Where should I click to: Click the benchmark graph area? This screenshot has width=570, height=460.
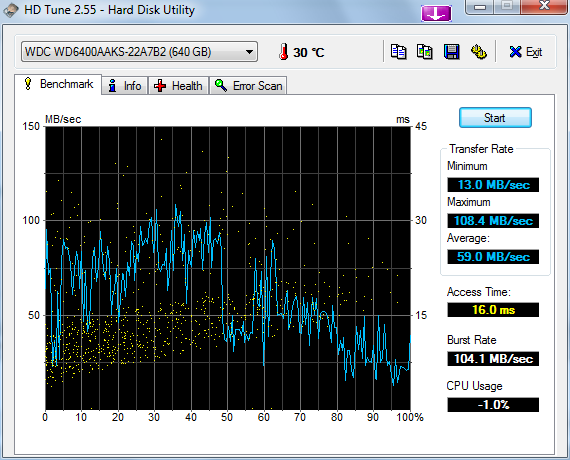pyautogui.click(x=228, y=268)
